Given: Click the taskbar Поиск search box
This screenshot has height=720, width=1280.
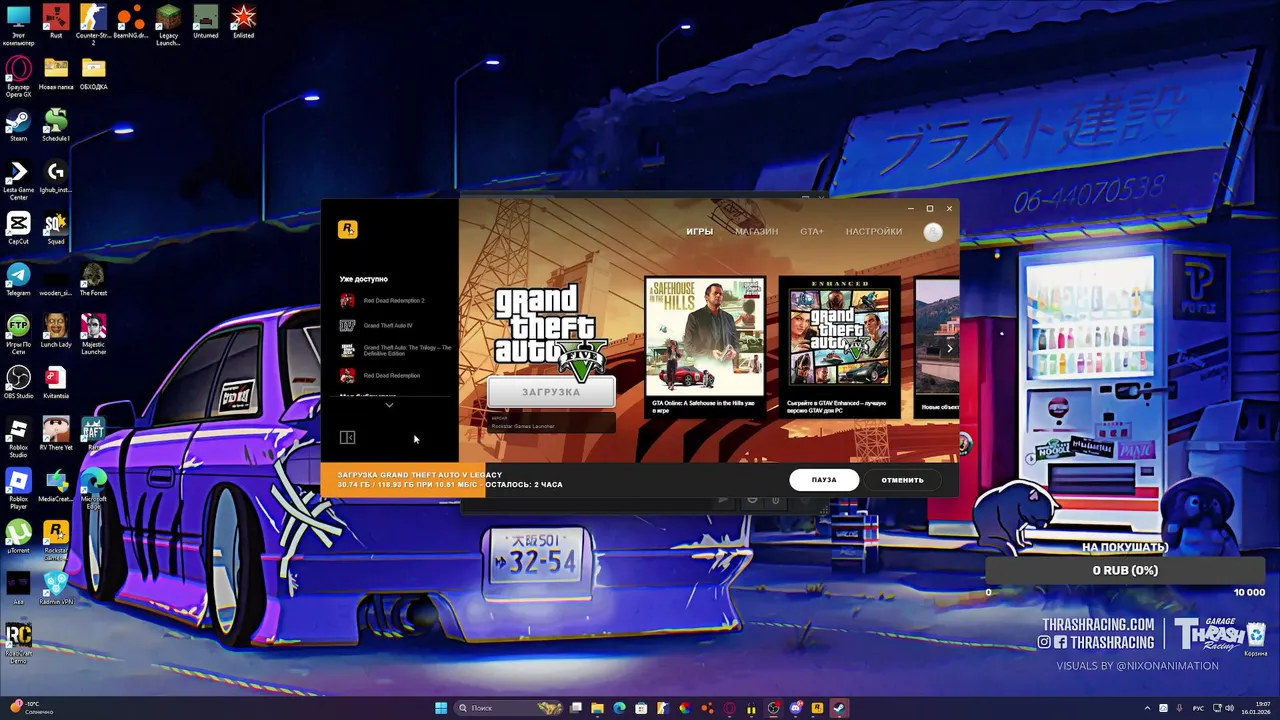Looking at the screenshot, I should [x=510, y=708].
